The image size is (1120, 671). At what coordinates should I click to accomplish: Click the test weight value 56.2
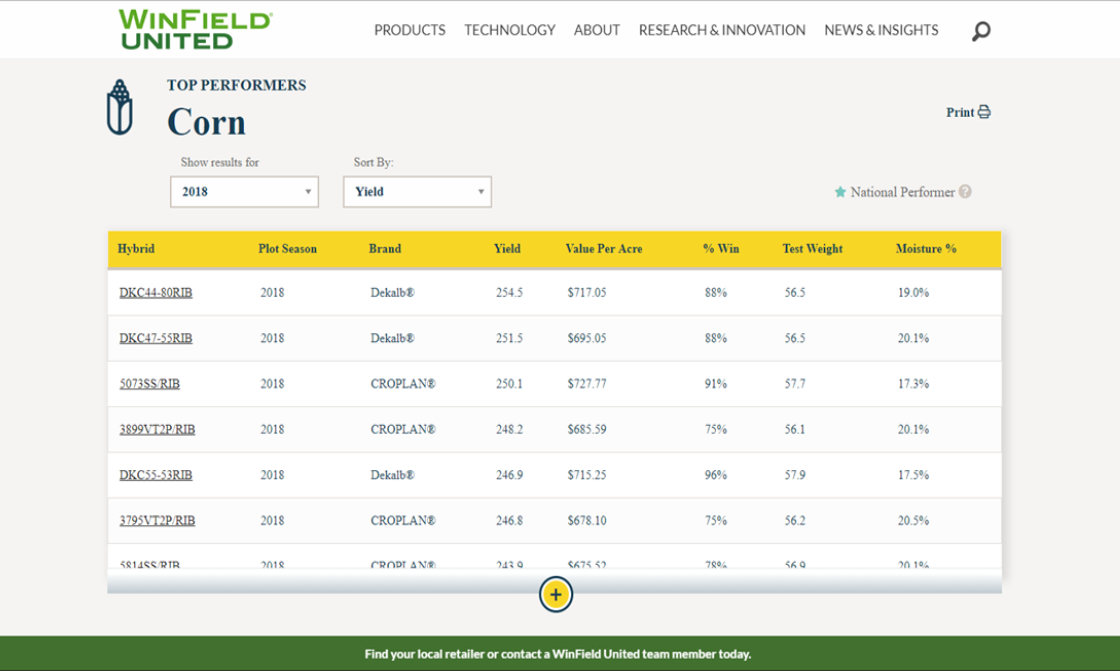(795, 521)
